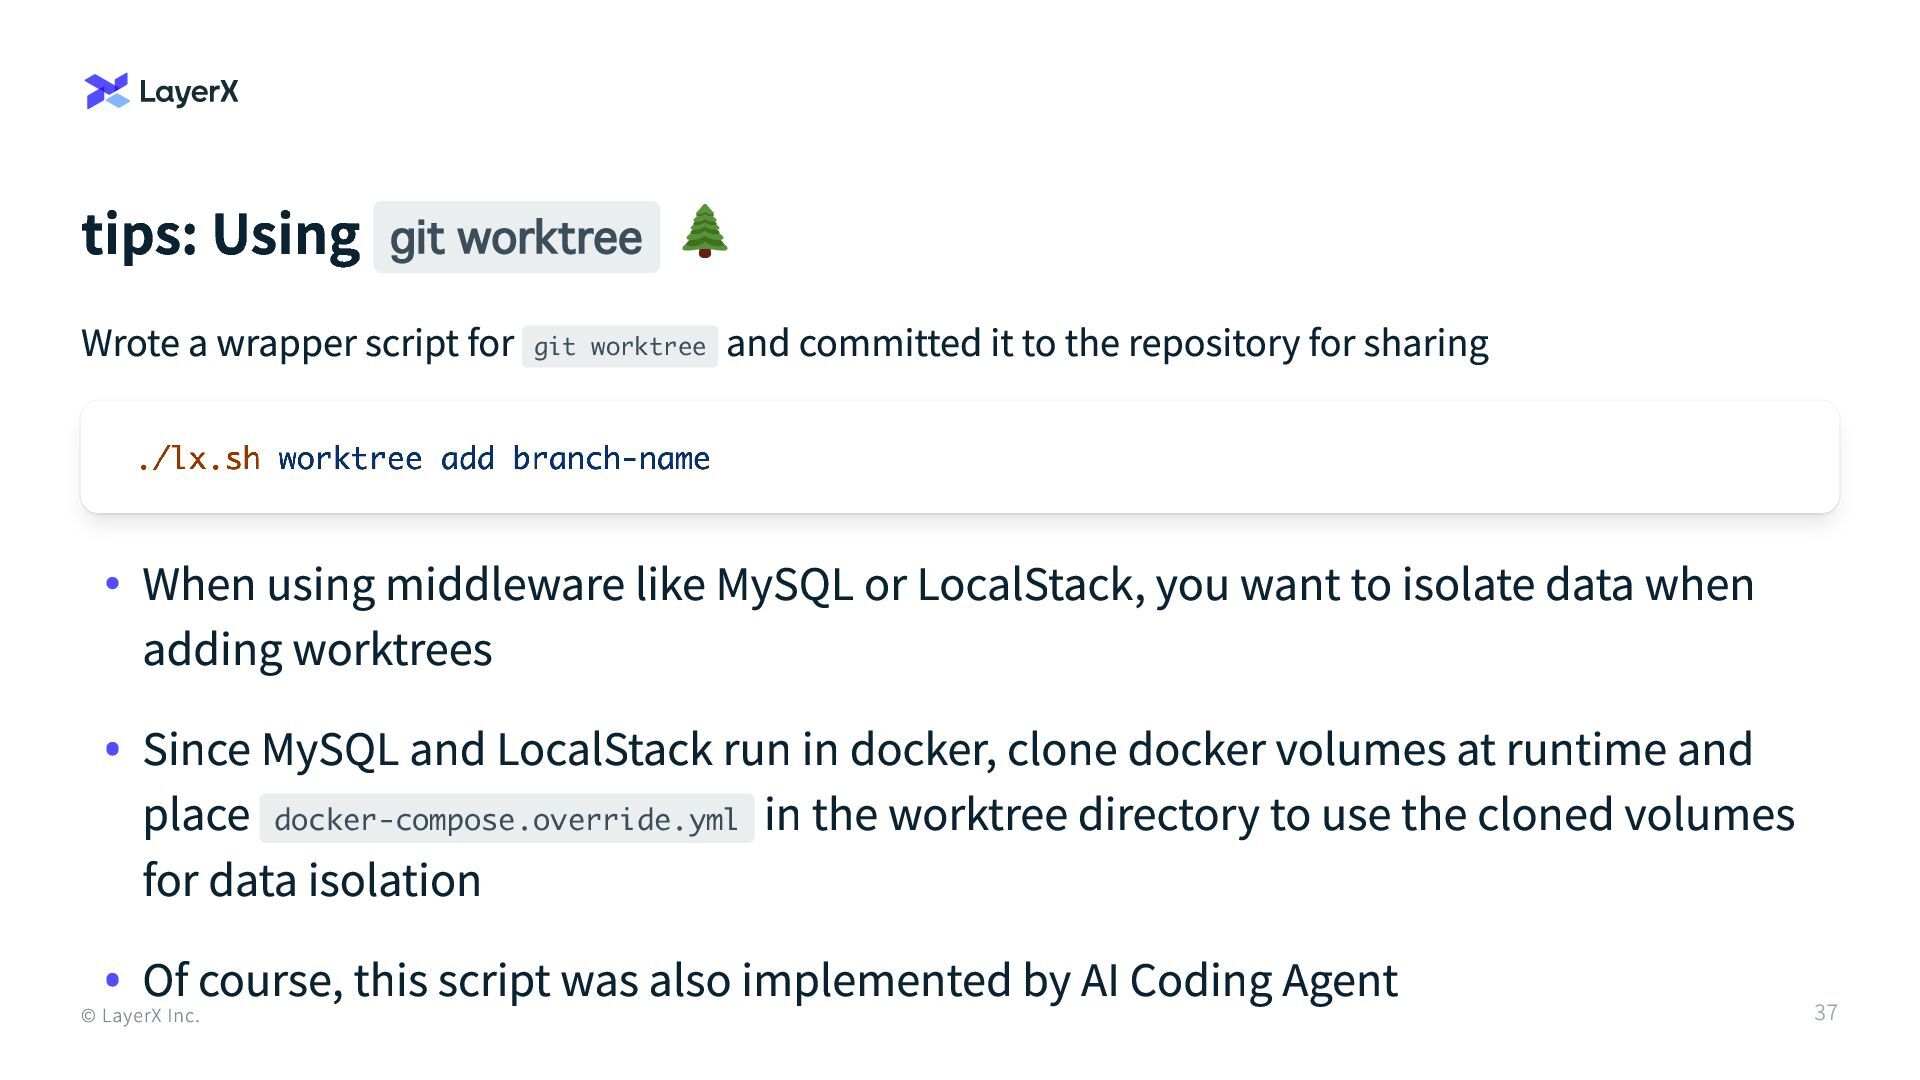Viewport: 1920px width, 1080px height.
Task: Click the 'Wrote a wrapper script for' text
Action: pyautogui.click(x=297, y=343)
